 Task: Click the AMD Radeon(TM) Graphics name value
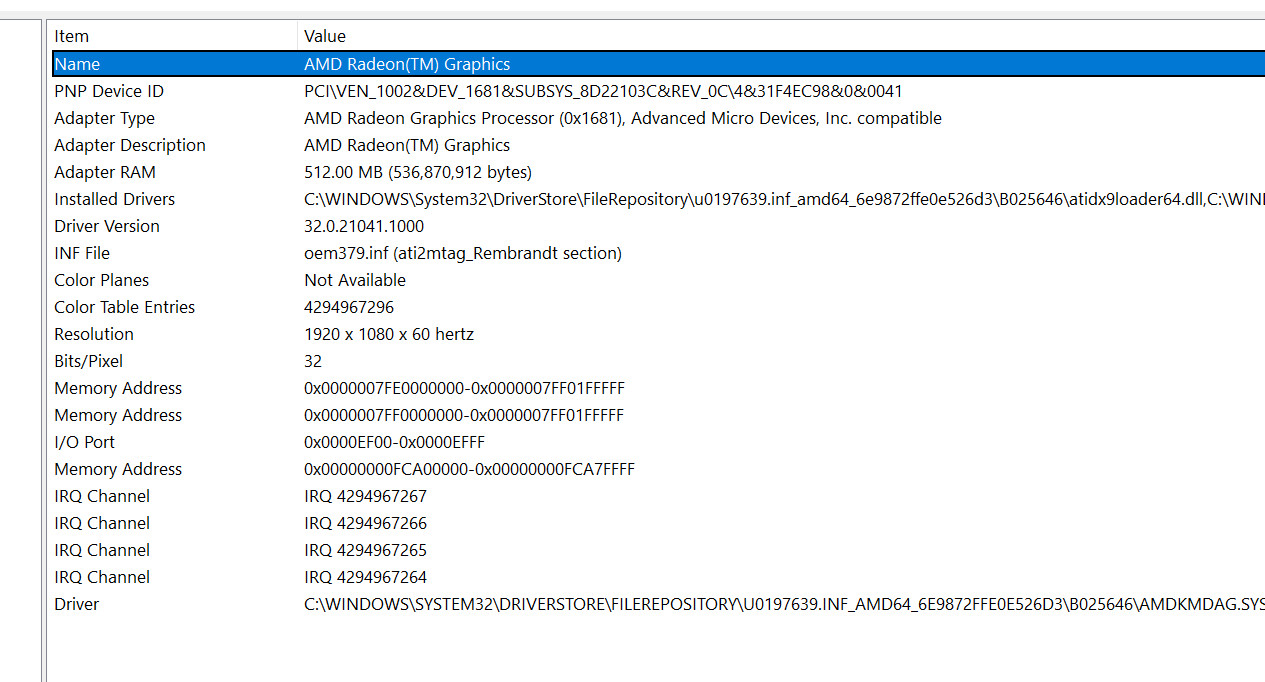point(407,64)
